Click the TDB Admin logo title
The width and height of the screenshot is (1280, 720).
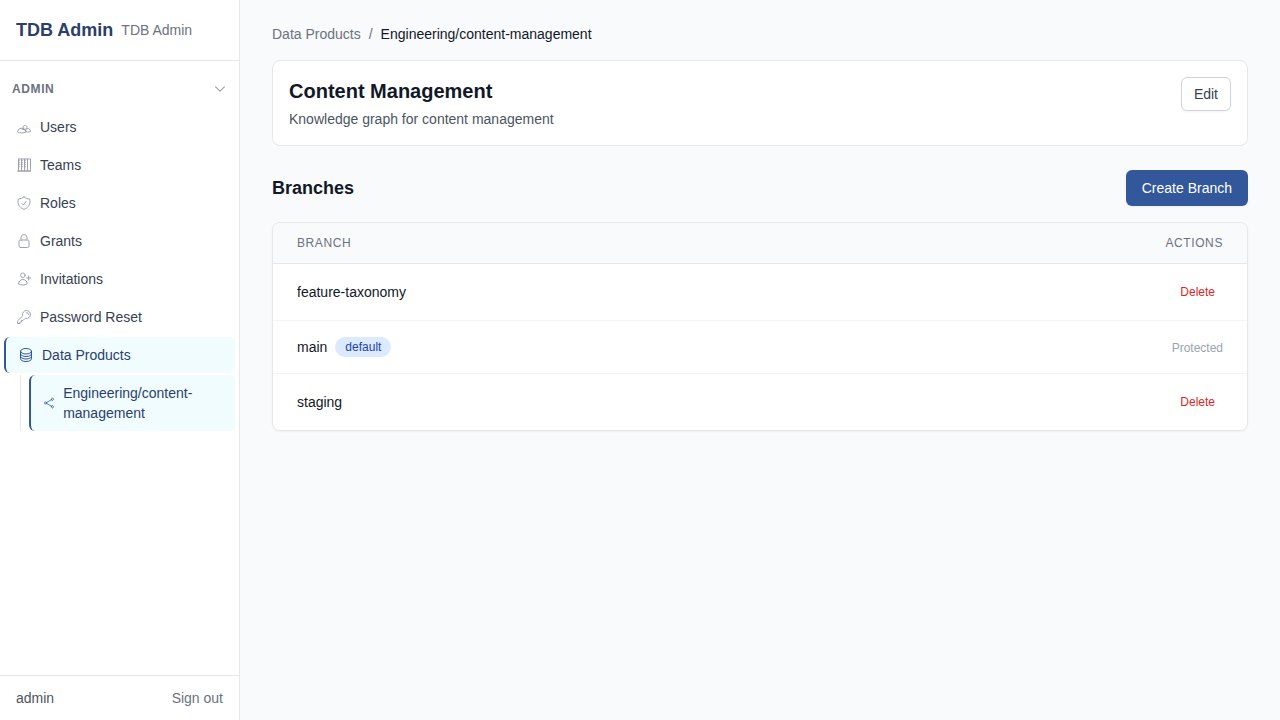(x=64, y=30)
